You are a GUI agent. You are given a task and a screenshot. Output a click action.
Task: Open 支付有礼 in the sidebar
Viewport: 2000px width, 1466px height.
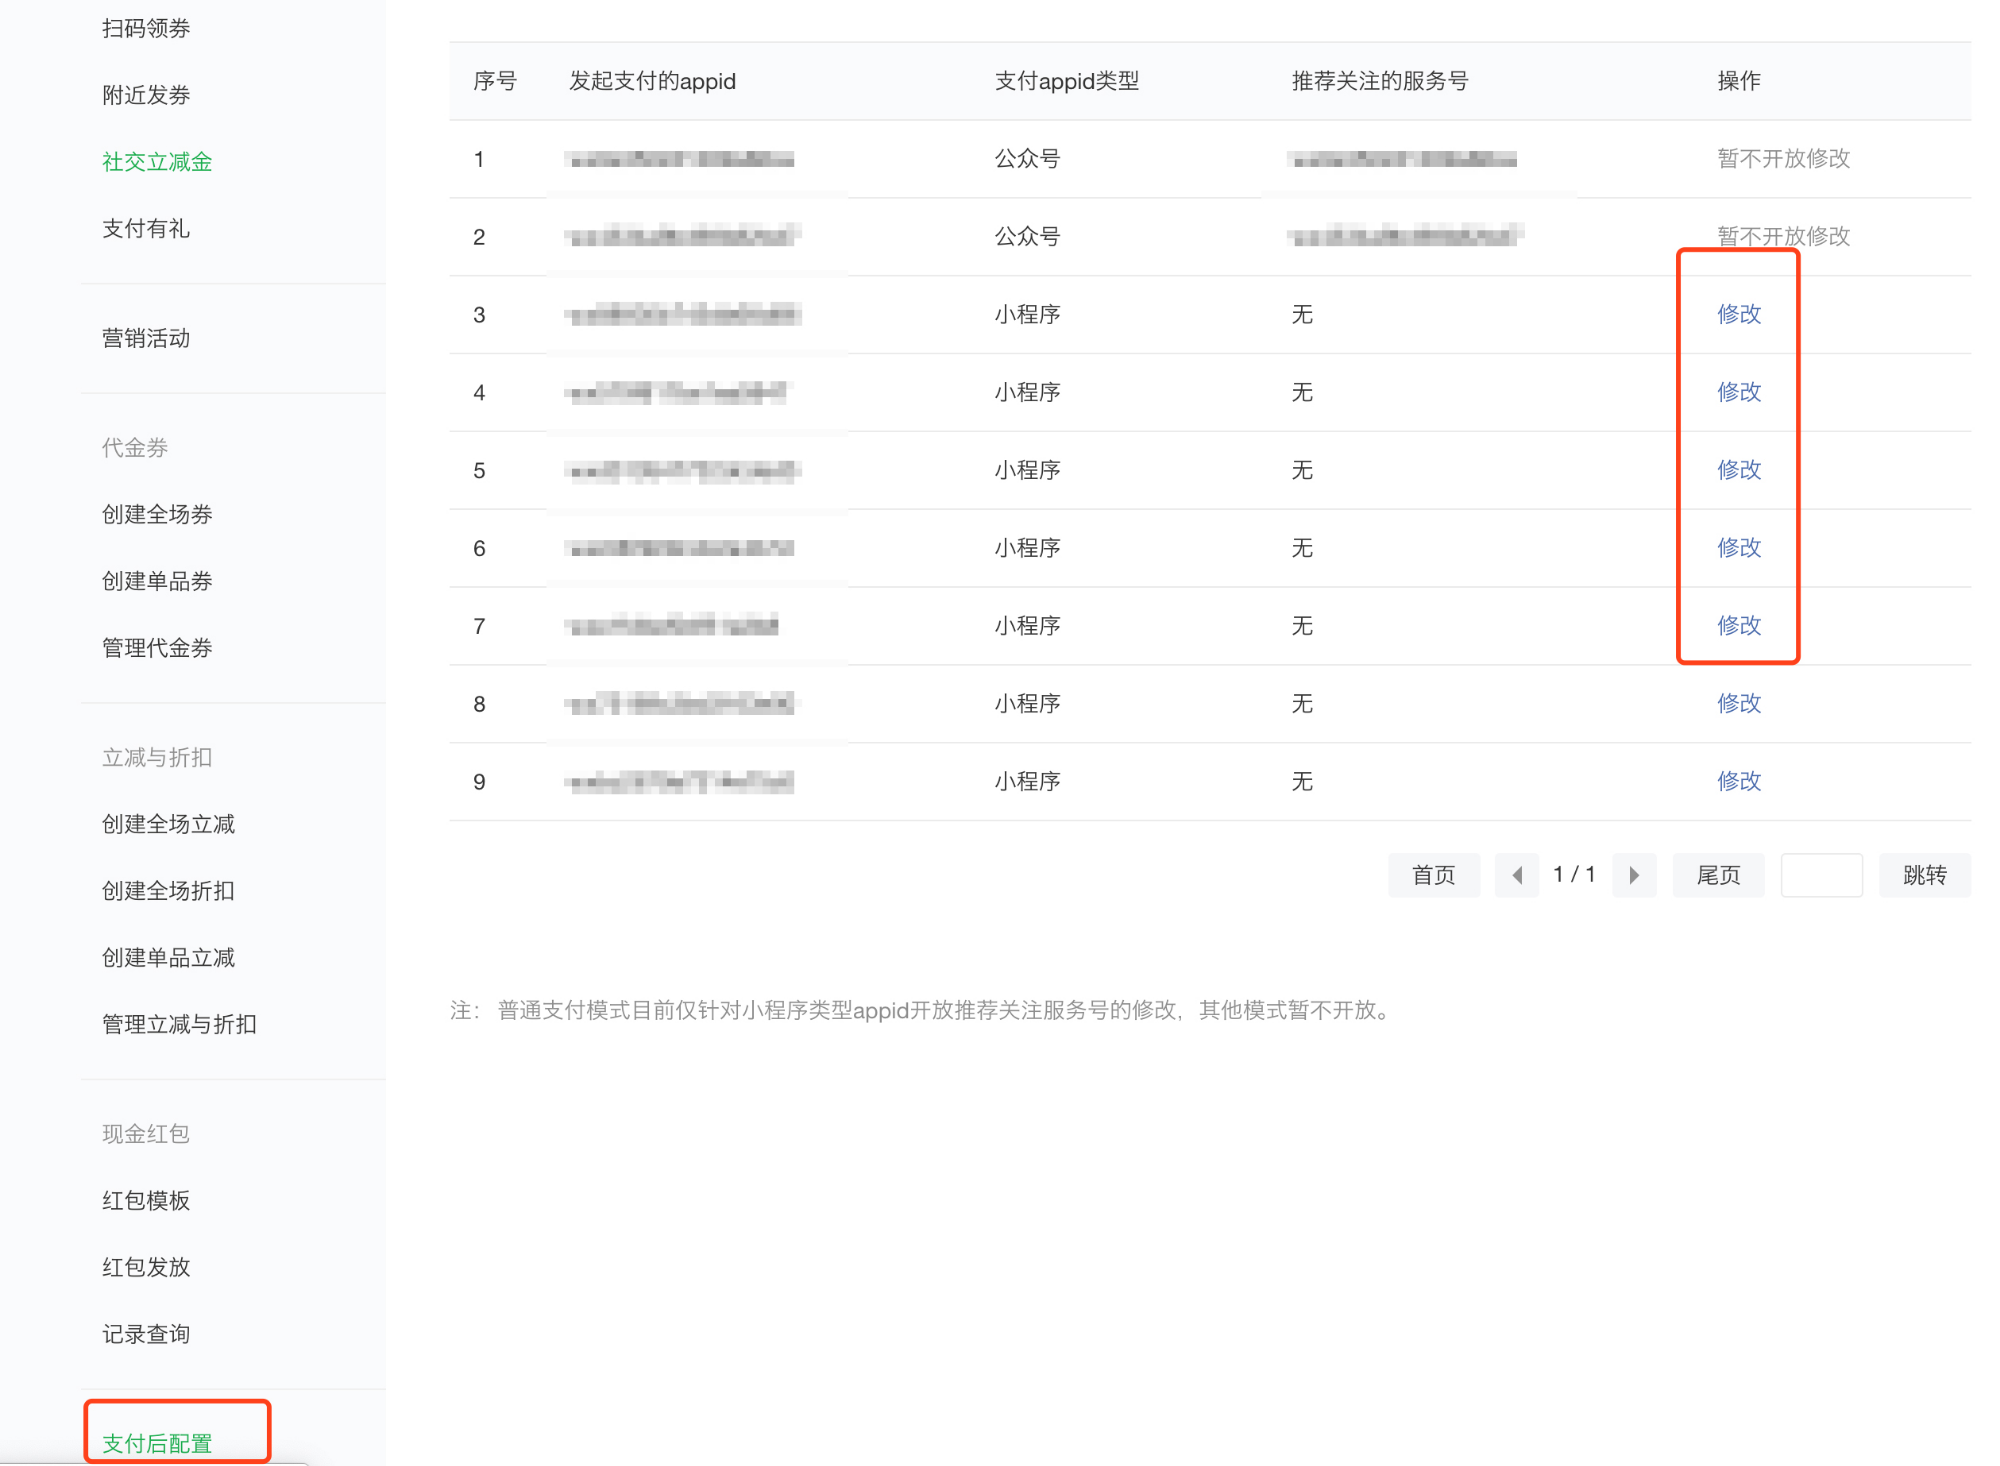146,229
